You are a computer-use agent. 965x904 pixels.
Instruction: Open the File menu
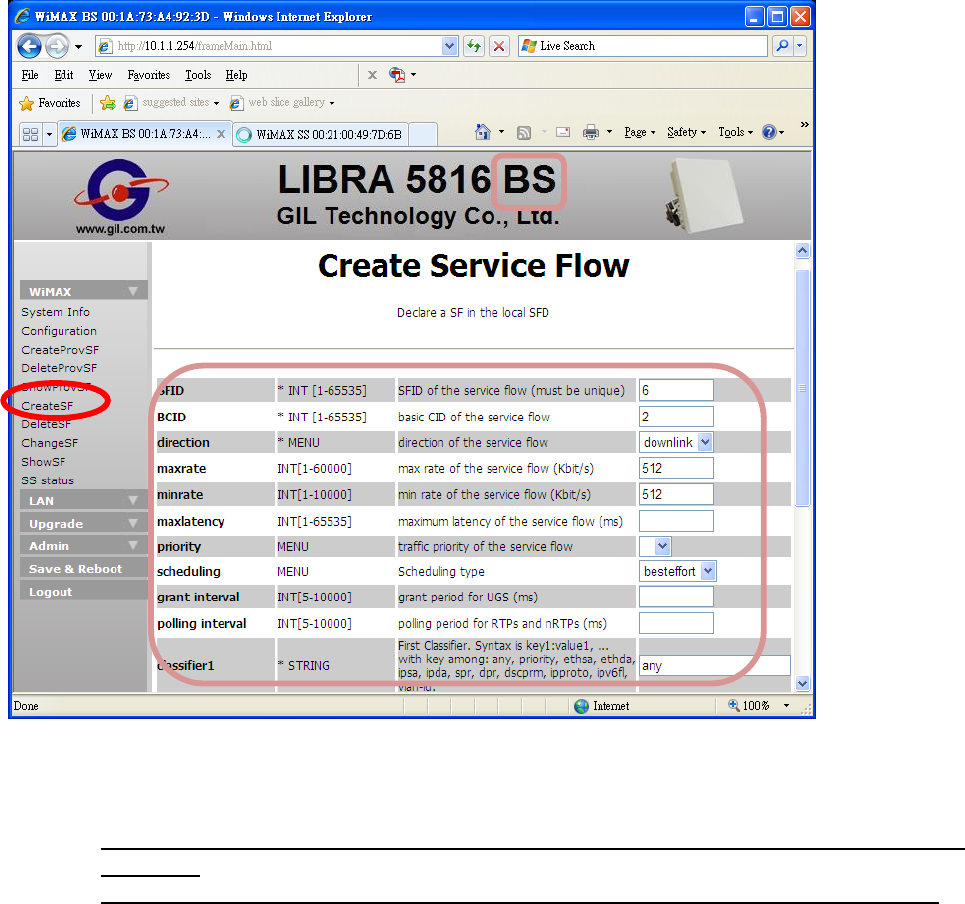[x=30, y=75]
